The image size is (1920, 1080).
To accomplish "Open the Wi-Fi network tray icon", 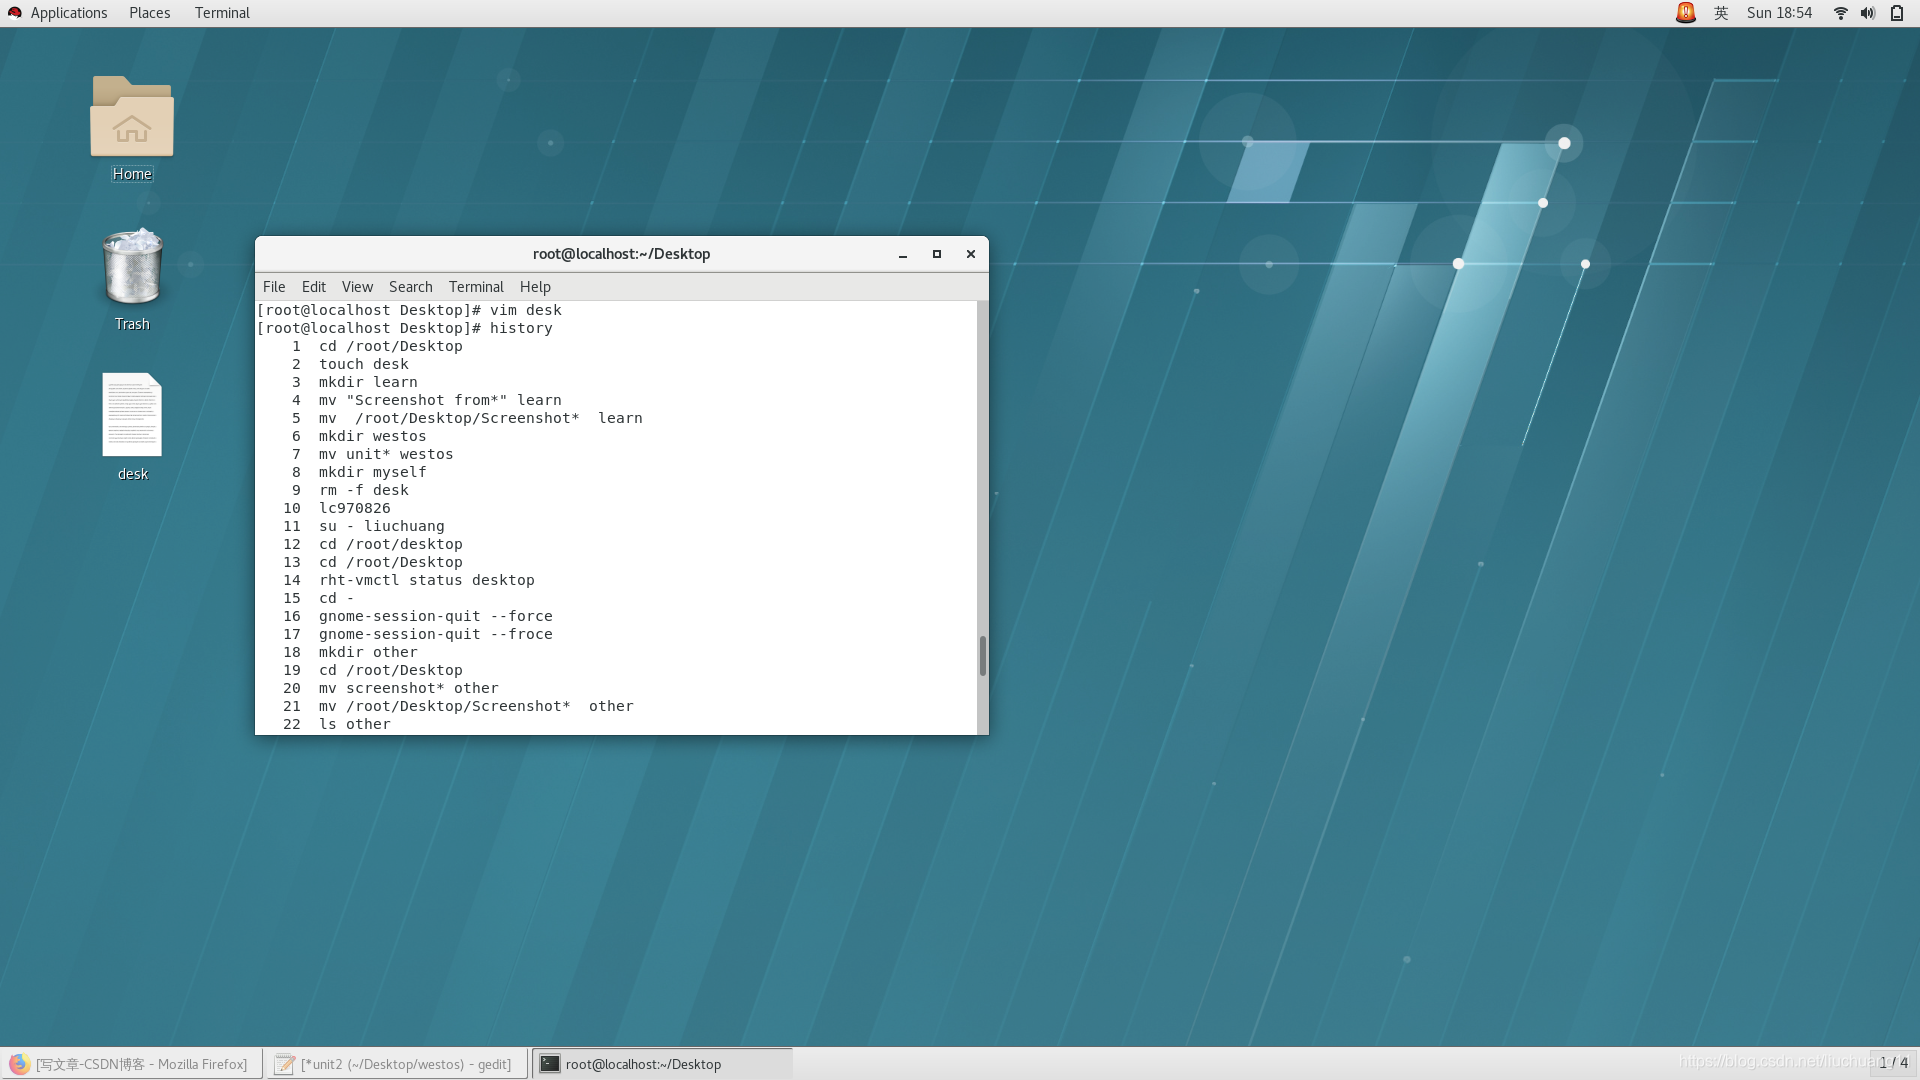I will point(1840,13).
